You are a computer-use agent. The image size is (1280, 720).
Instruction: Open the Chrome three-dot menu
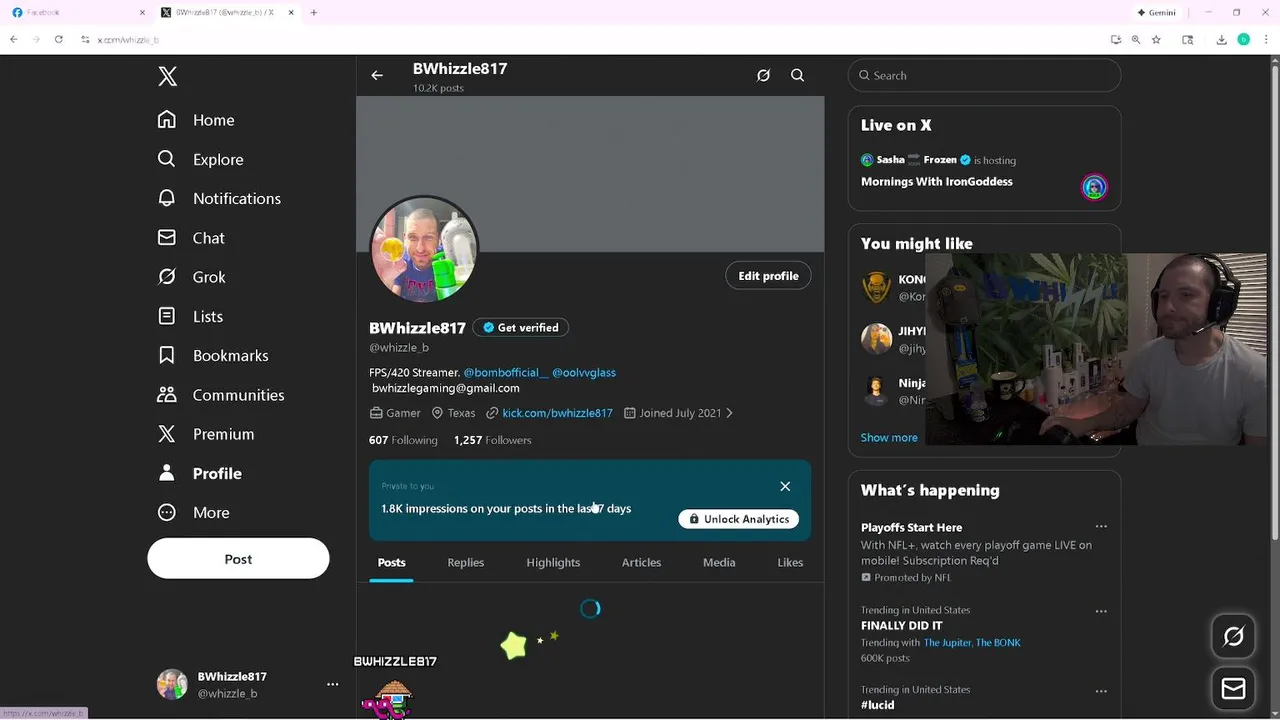coord(1266,39)
